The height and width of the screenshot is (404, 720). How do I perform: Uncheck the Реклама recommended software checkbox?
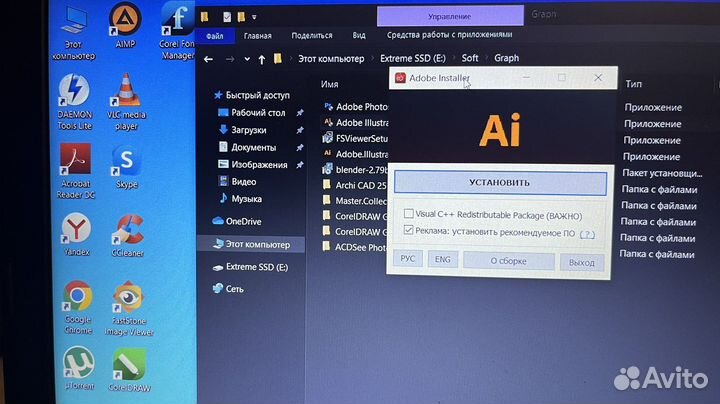click(x=408, y=230)
